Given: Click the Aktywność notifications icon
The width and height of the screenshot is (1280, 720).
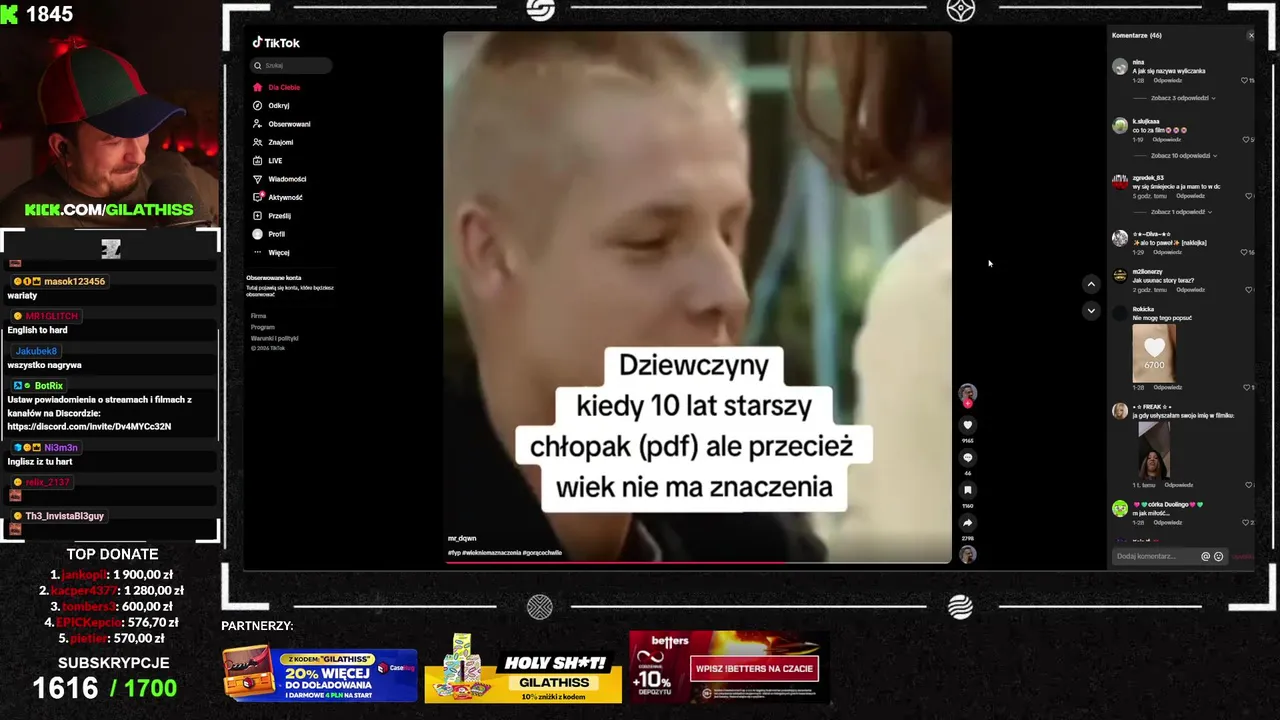Looking at the screenshot, I should pyautogui.click(x=258, y=197).
